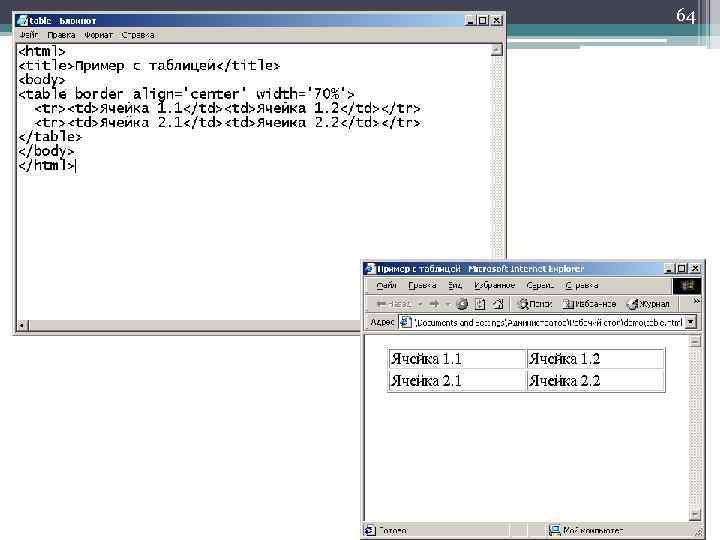Open Справка menu in Notepad
The height and width of the screenshot is (540, 720).
point(138,35)
